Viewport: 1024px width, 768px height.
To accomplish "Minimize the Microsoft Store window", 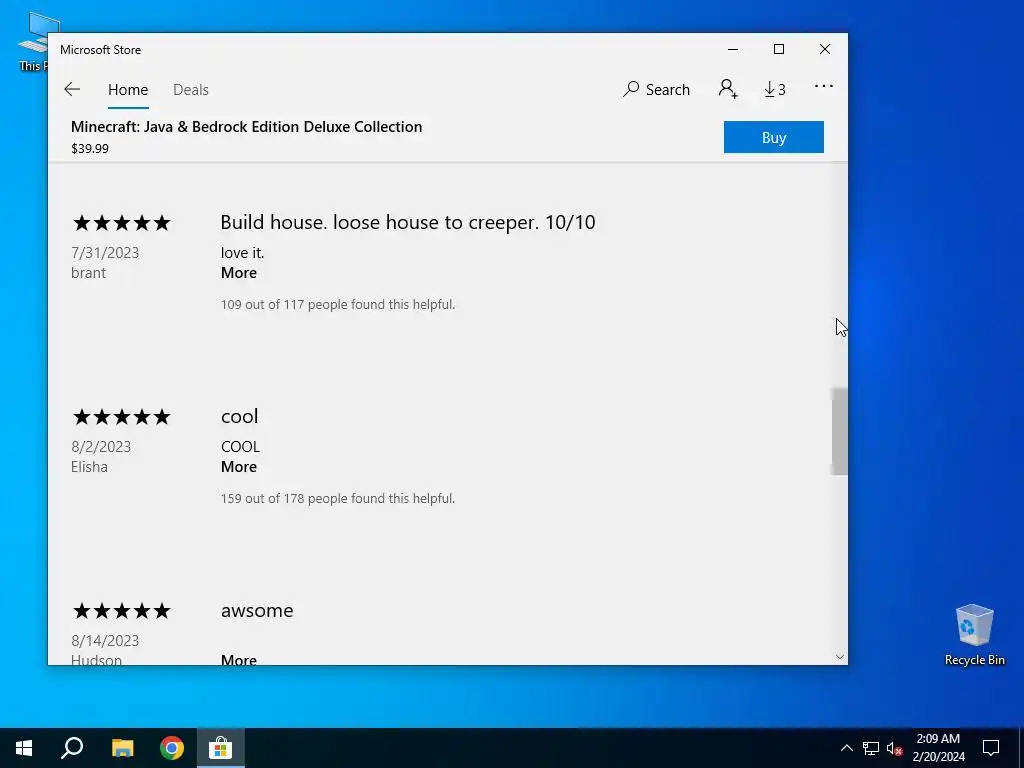I will (733, 49).
